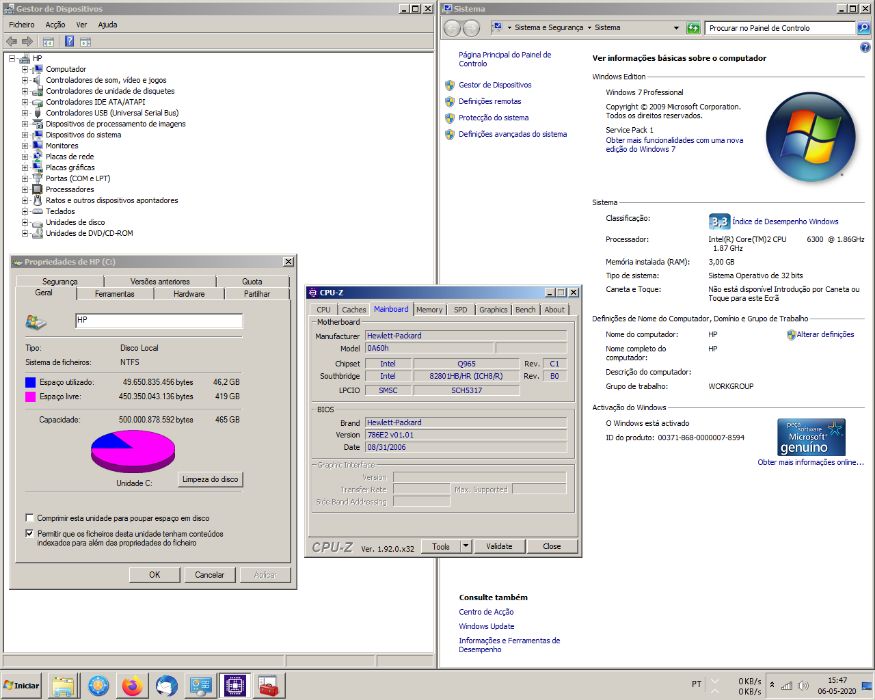This screenshot has width=875, height=700.
Task: Click the drive label field containing HP
Action: pos(158,320)
